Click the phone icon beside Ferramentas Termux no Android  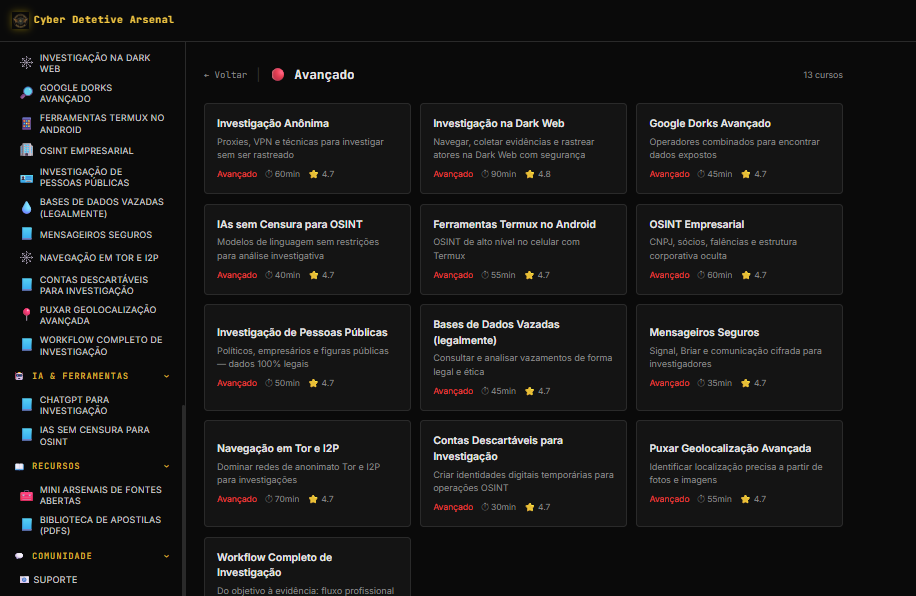(26, 123)
